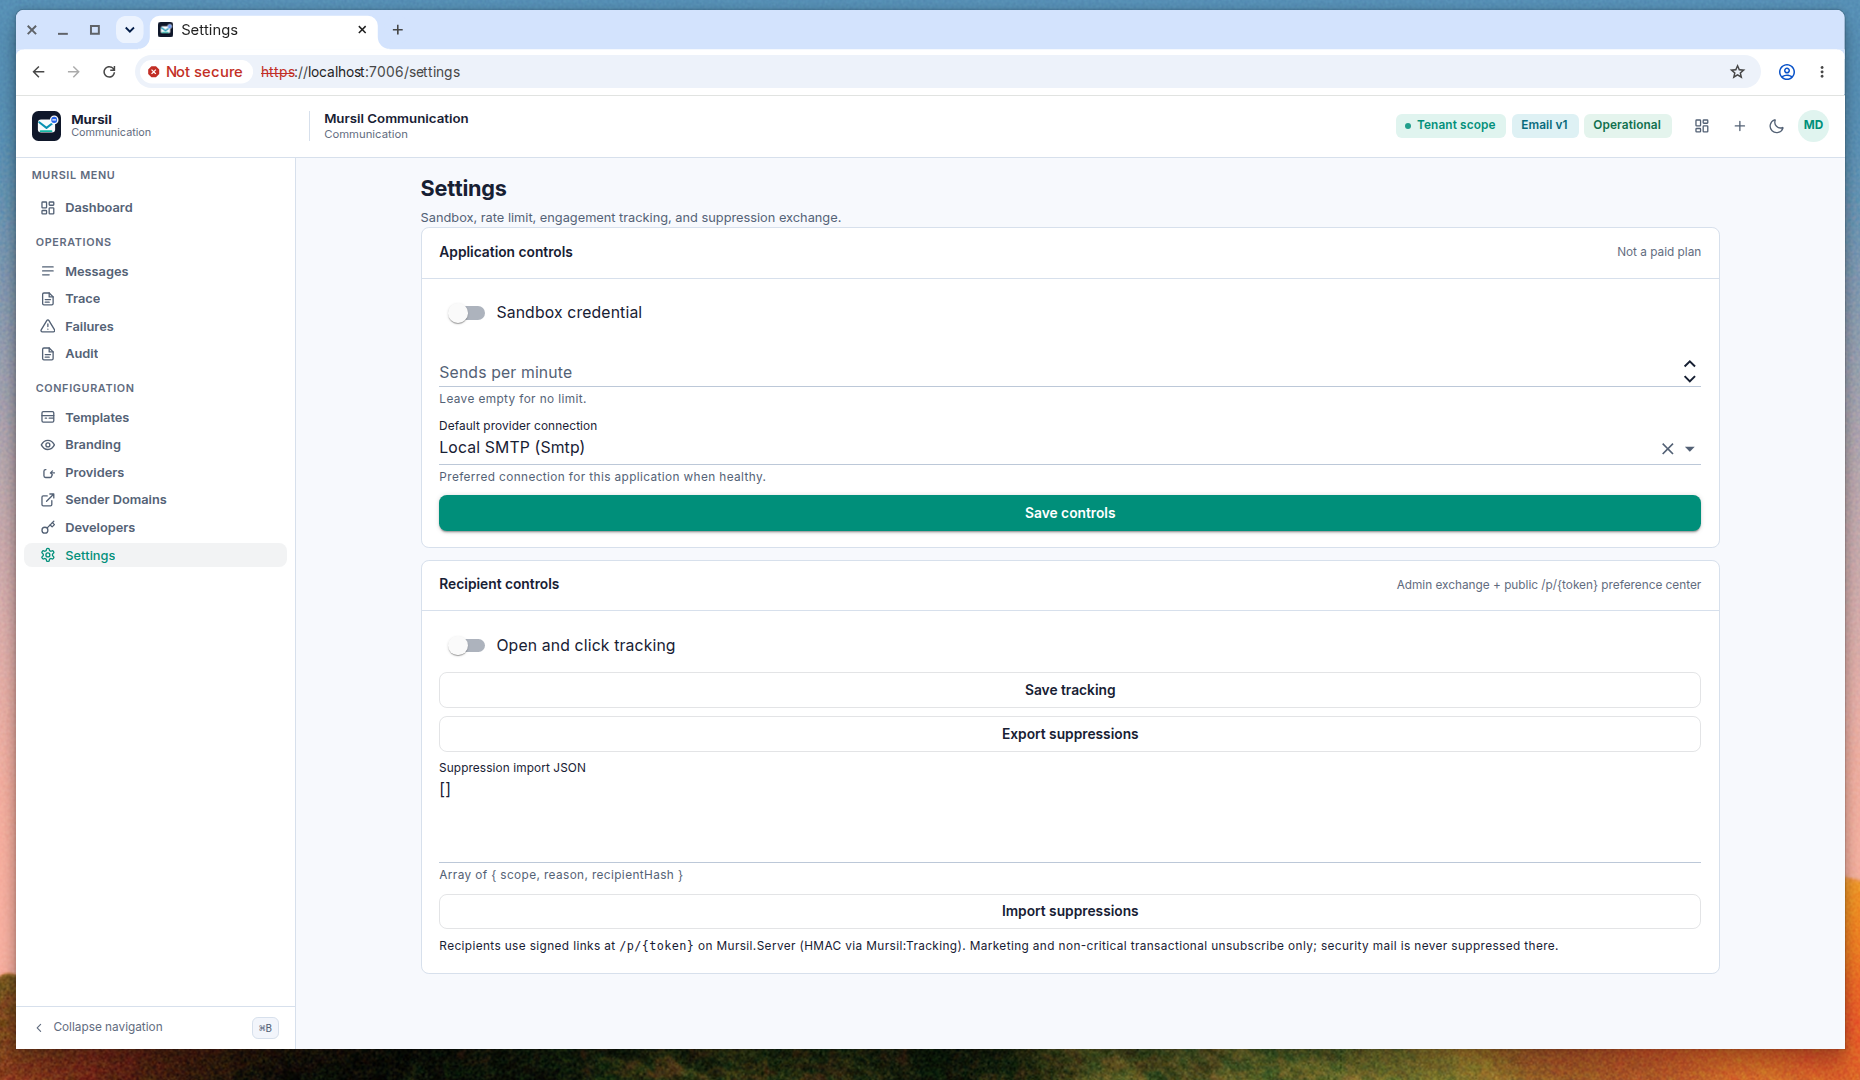Open Sender Domains page
1860x1080 pixels.
(x=155, y=500)
